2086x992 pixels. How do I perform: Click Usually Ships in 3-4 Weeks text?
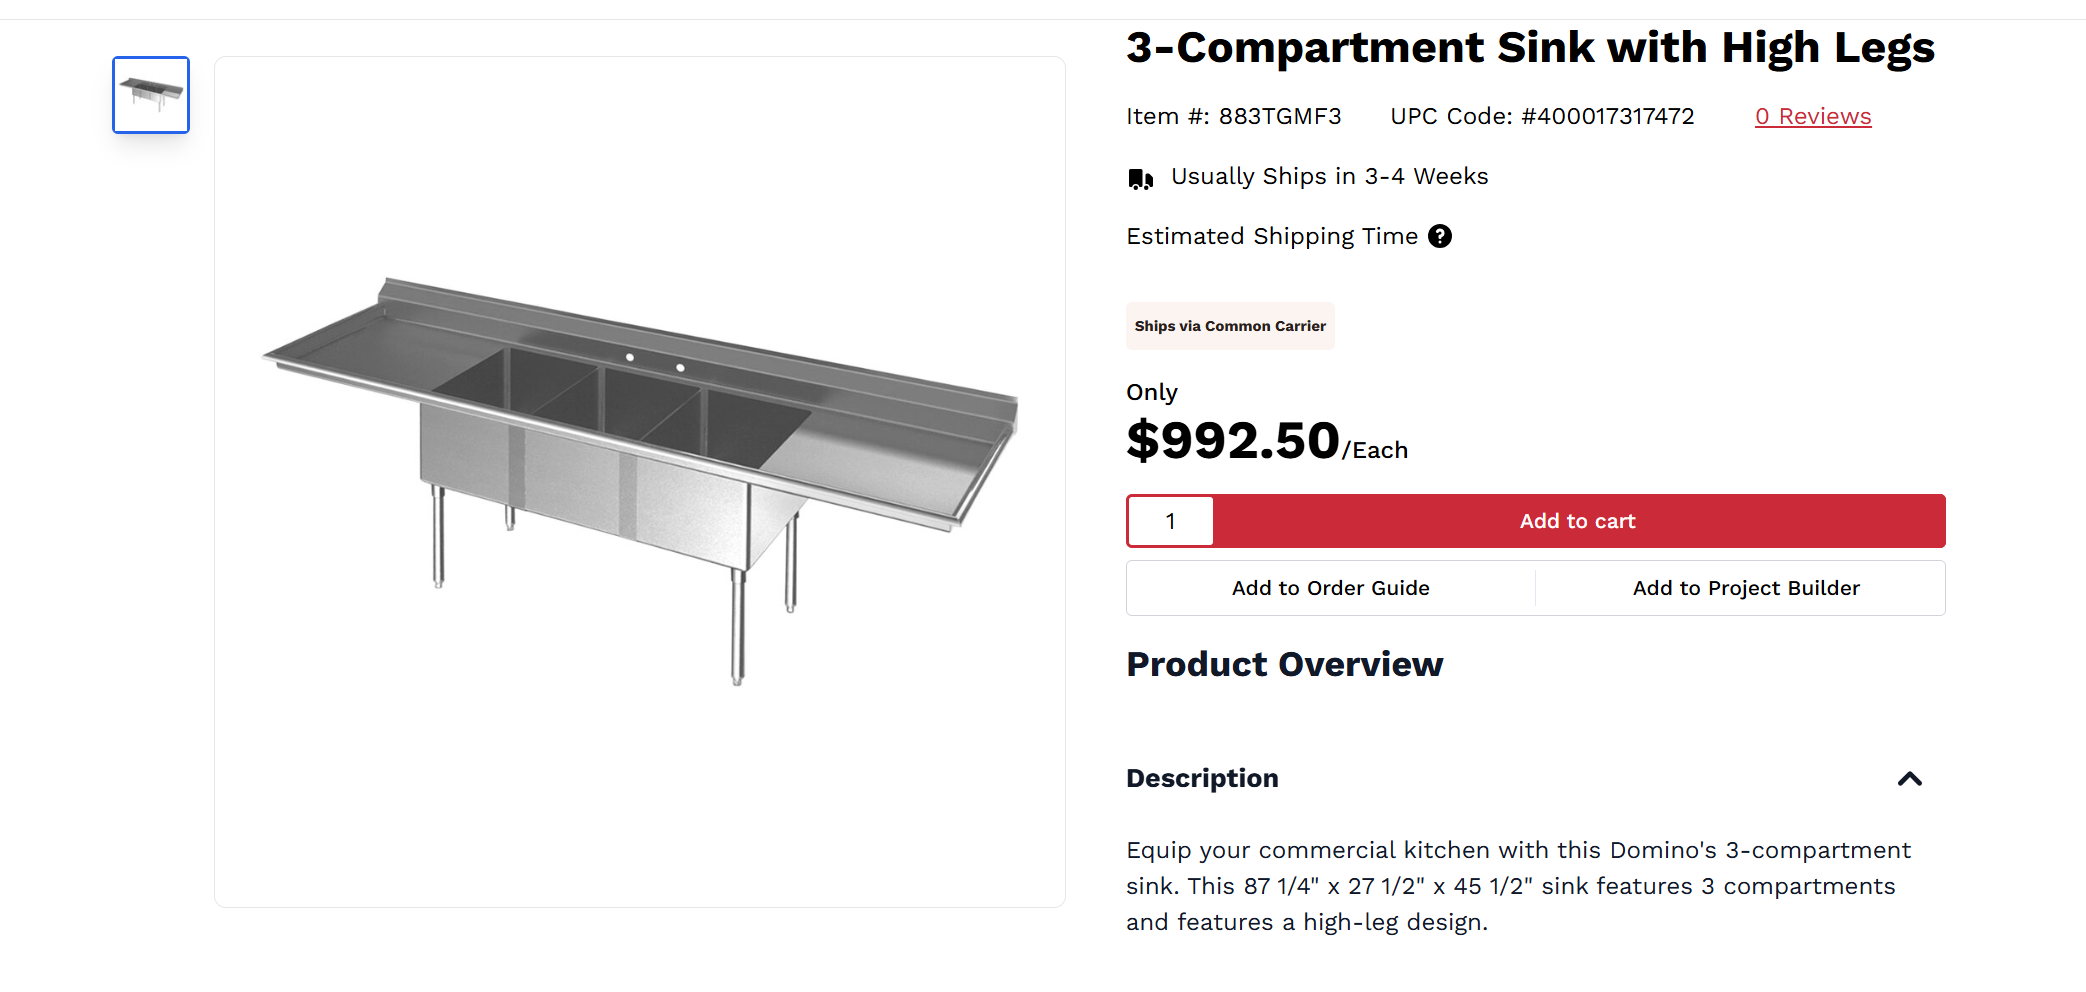tap(1329, 176)
